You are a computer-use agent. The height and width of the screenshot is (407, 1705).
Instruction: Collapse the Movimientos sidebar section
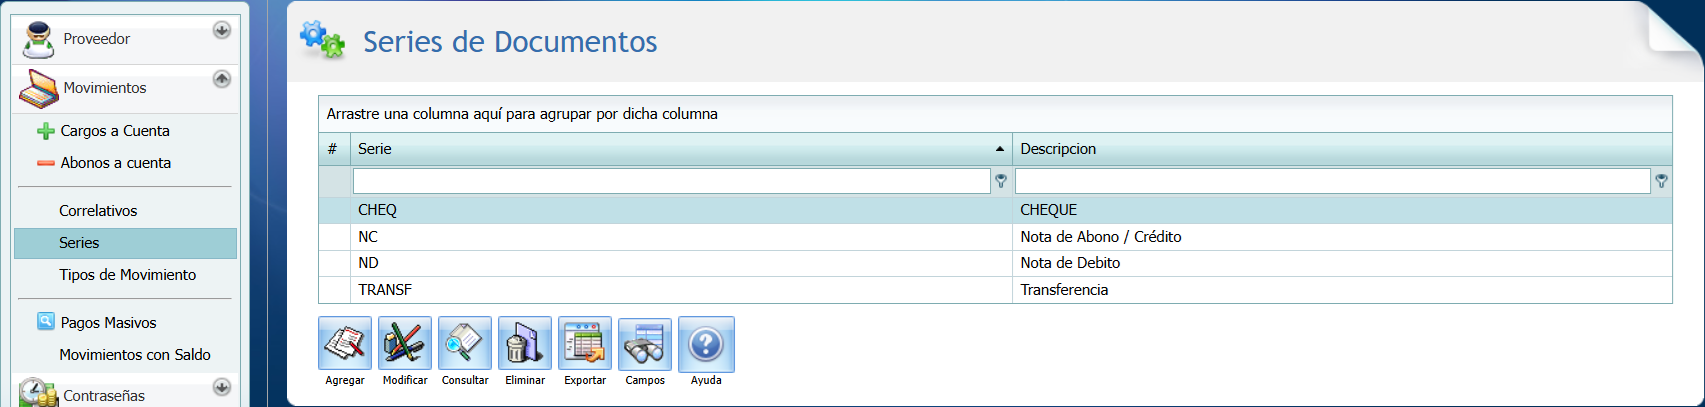click(x=222, y=79)
